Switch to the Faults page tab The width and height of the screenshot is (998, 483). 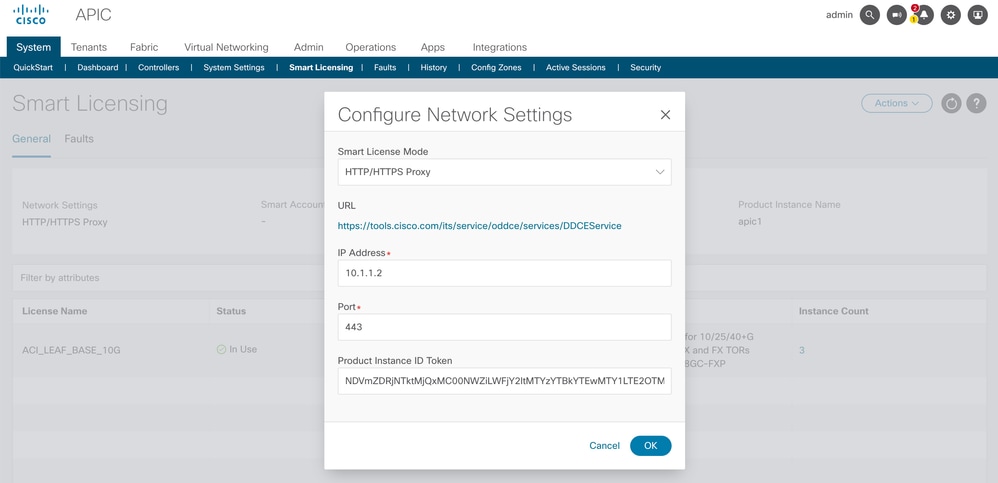point(79,139)
